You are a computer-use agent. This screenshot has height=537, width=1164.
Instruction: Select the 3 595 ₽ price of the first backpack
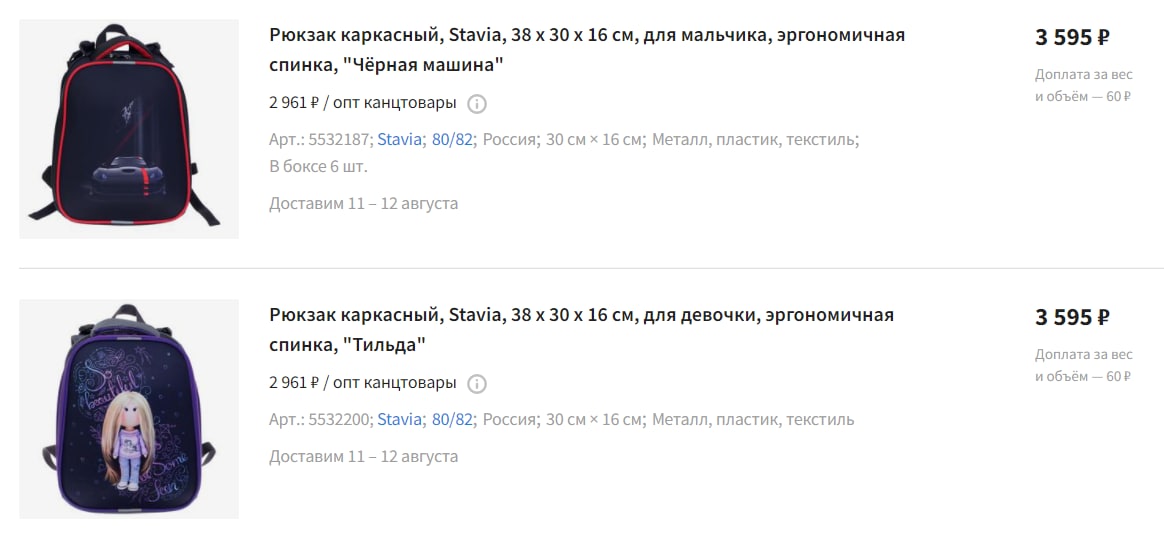tap(1073, 37)
